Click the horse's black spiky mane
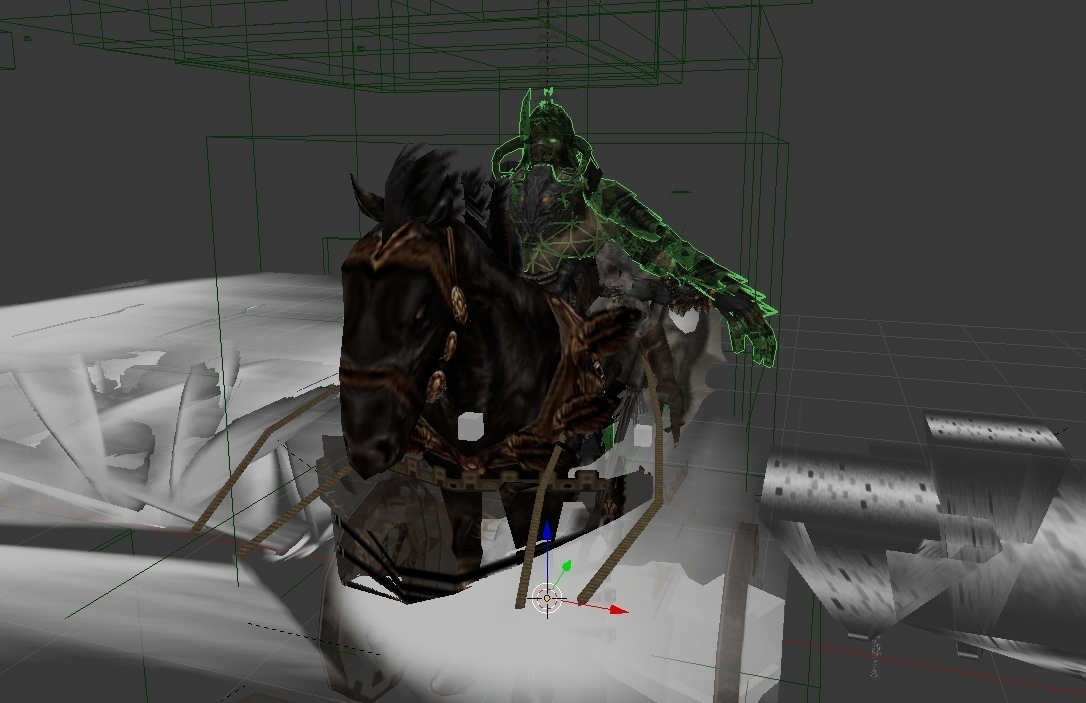This screenshot has width=1086, height=703. (430, 185)
